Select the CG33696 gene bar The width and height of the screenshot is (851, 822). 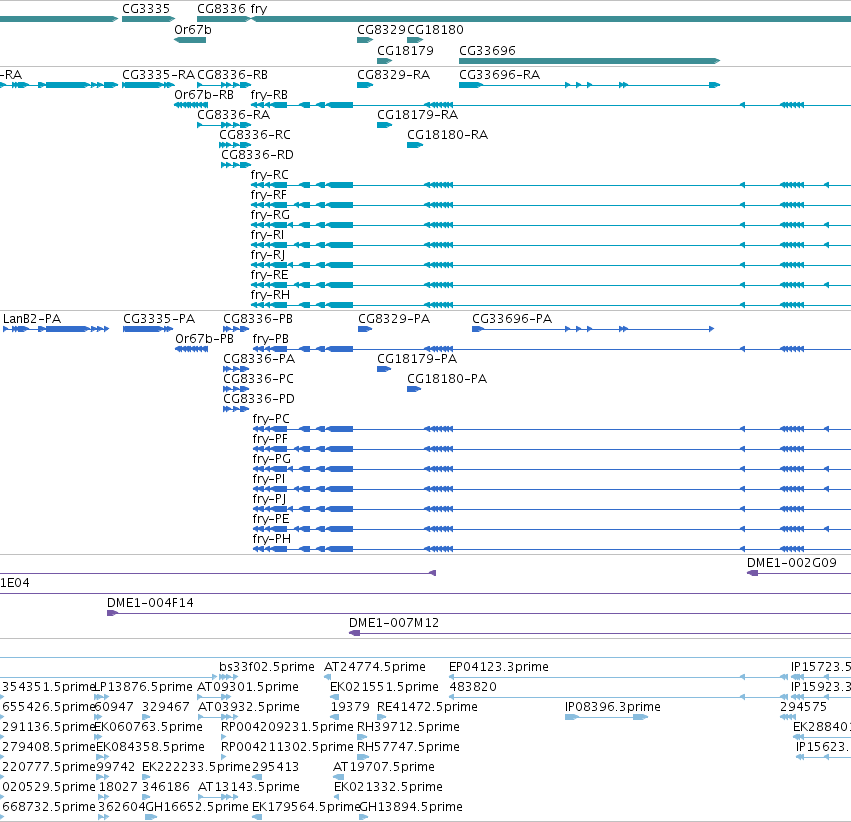point(589,61)
